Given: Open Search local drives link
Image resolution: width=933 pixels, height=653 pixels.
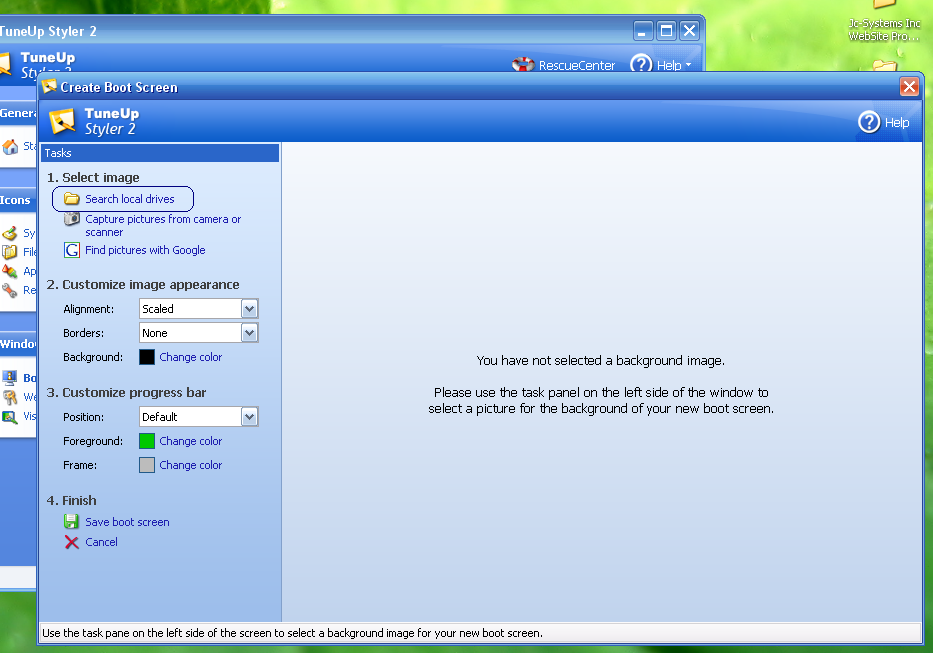Looking at the screenshot, I should 130,199.
